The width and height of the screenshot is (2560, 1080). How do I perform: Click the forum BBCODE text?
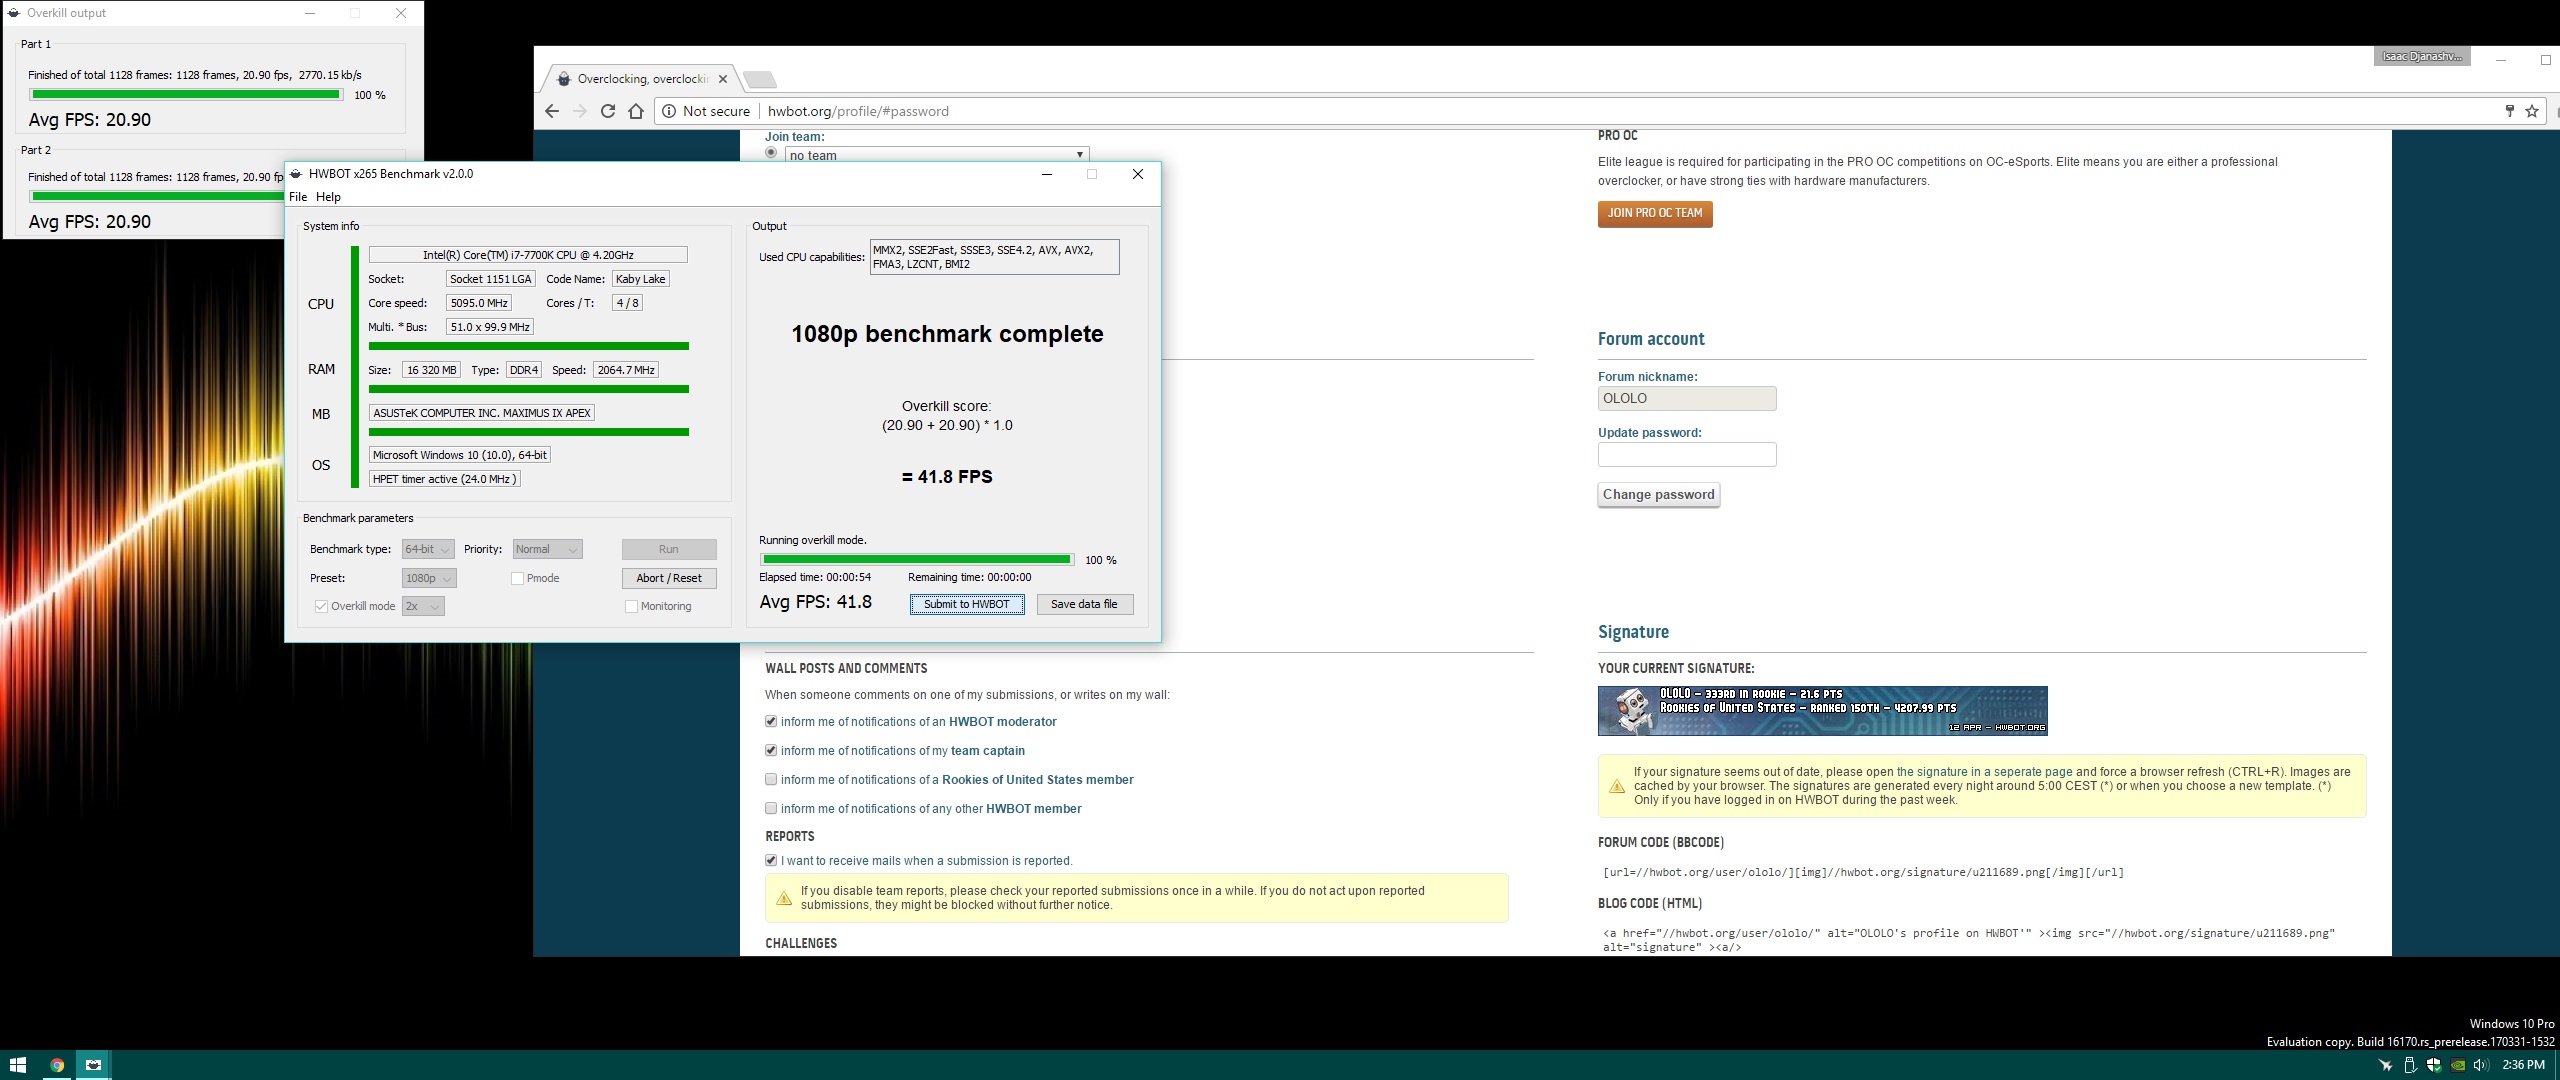pyautogui.click(x=1863, y=872)
